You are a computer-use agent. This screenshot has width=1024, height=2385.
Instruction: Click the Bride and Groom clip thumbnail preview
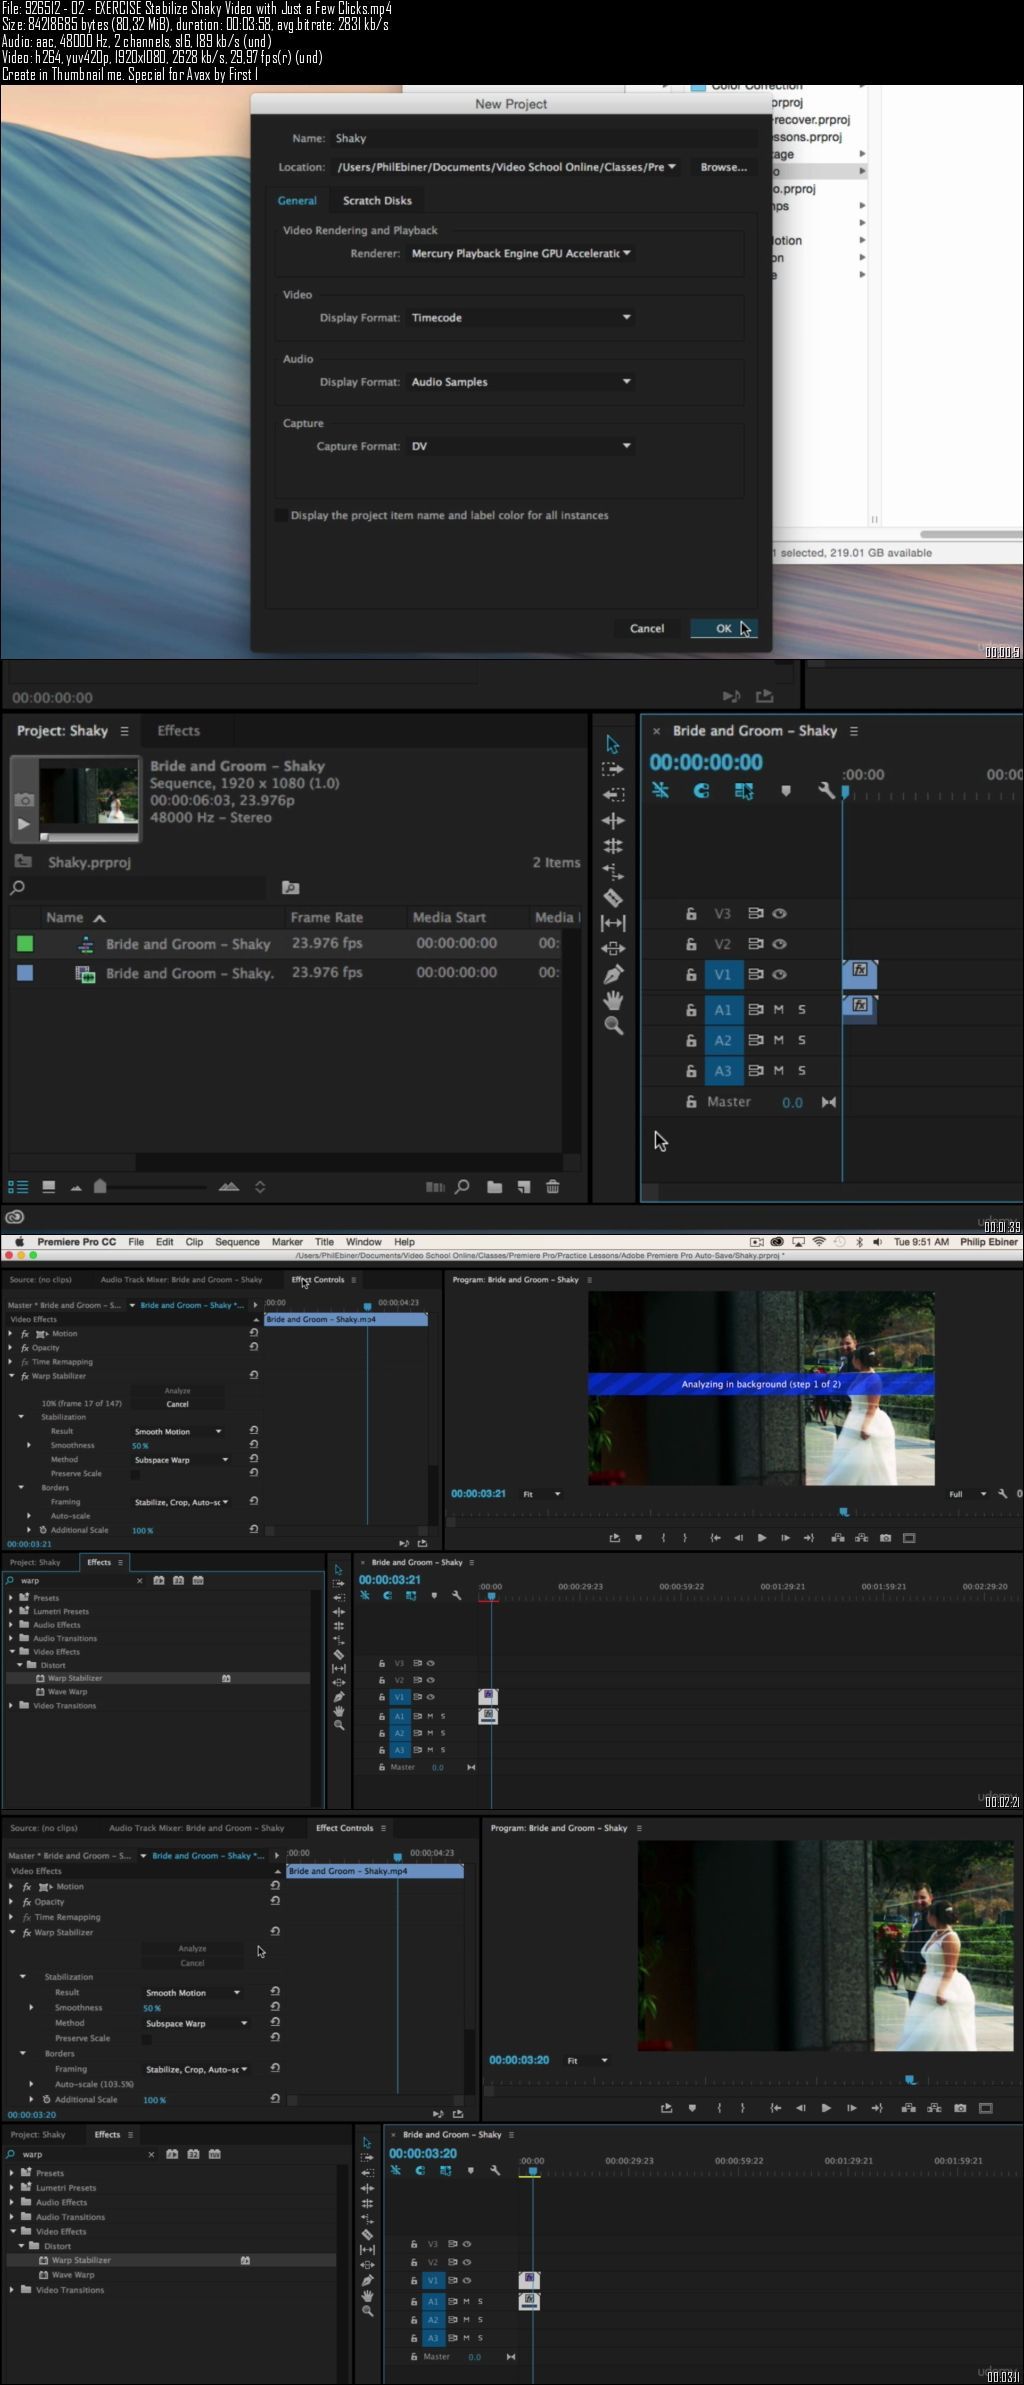coord(89,794)
